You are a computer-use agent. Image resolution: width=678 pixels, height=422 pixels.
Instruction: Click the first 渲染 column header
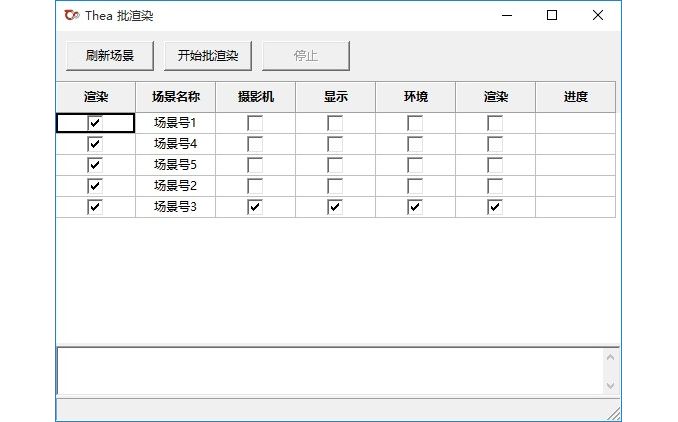(96, 97)
